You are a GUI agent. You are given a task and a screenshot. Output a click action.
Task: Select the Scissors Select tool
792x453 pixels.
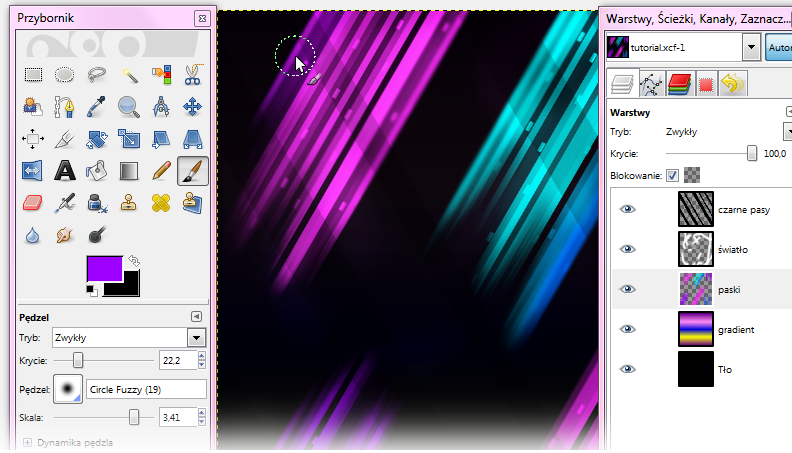pyautogui.click(x=192, y=73)
